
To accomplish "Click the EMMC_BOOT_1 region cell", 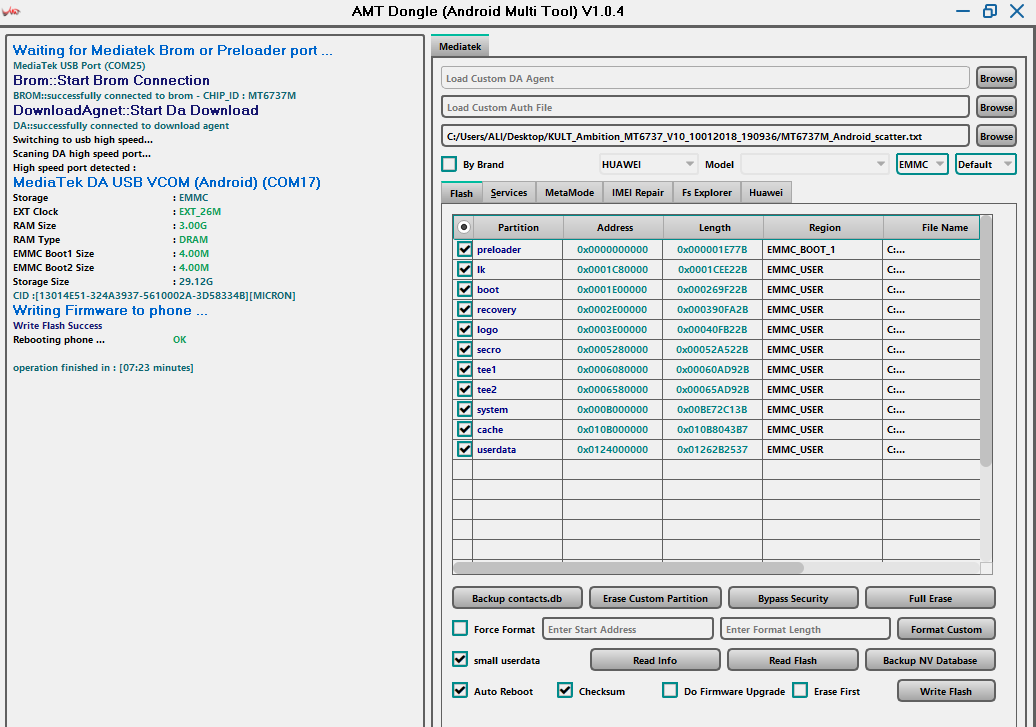I will [x=823, y=249].
